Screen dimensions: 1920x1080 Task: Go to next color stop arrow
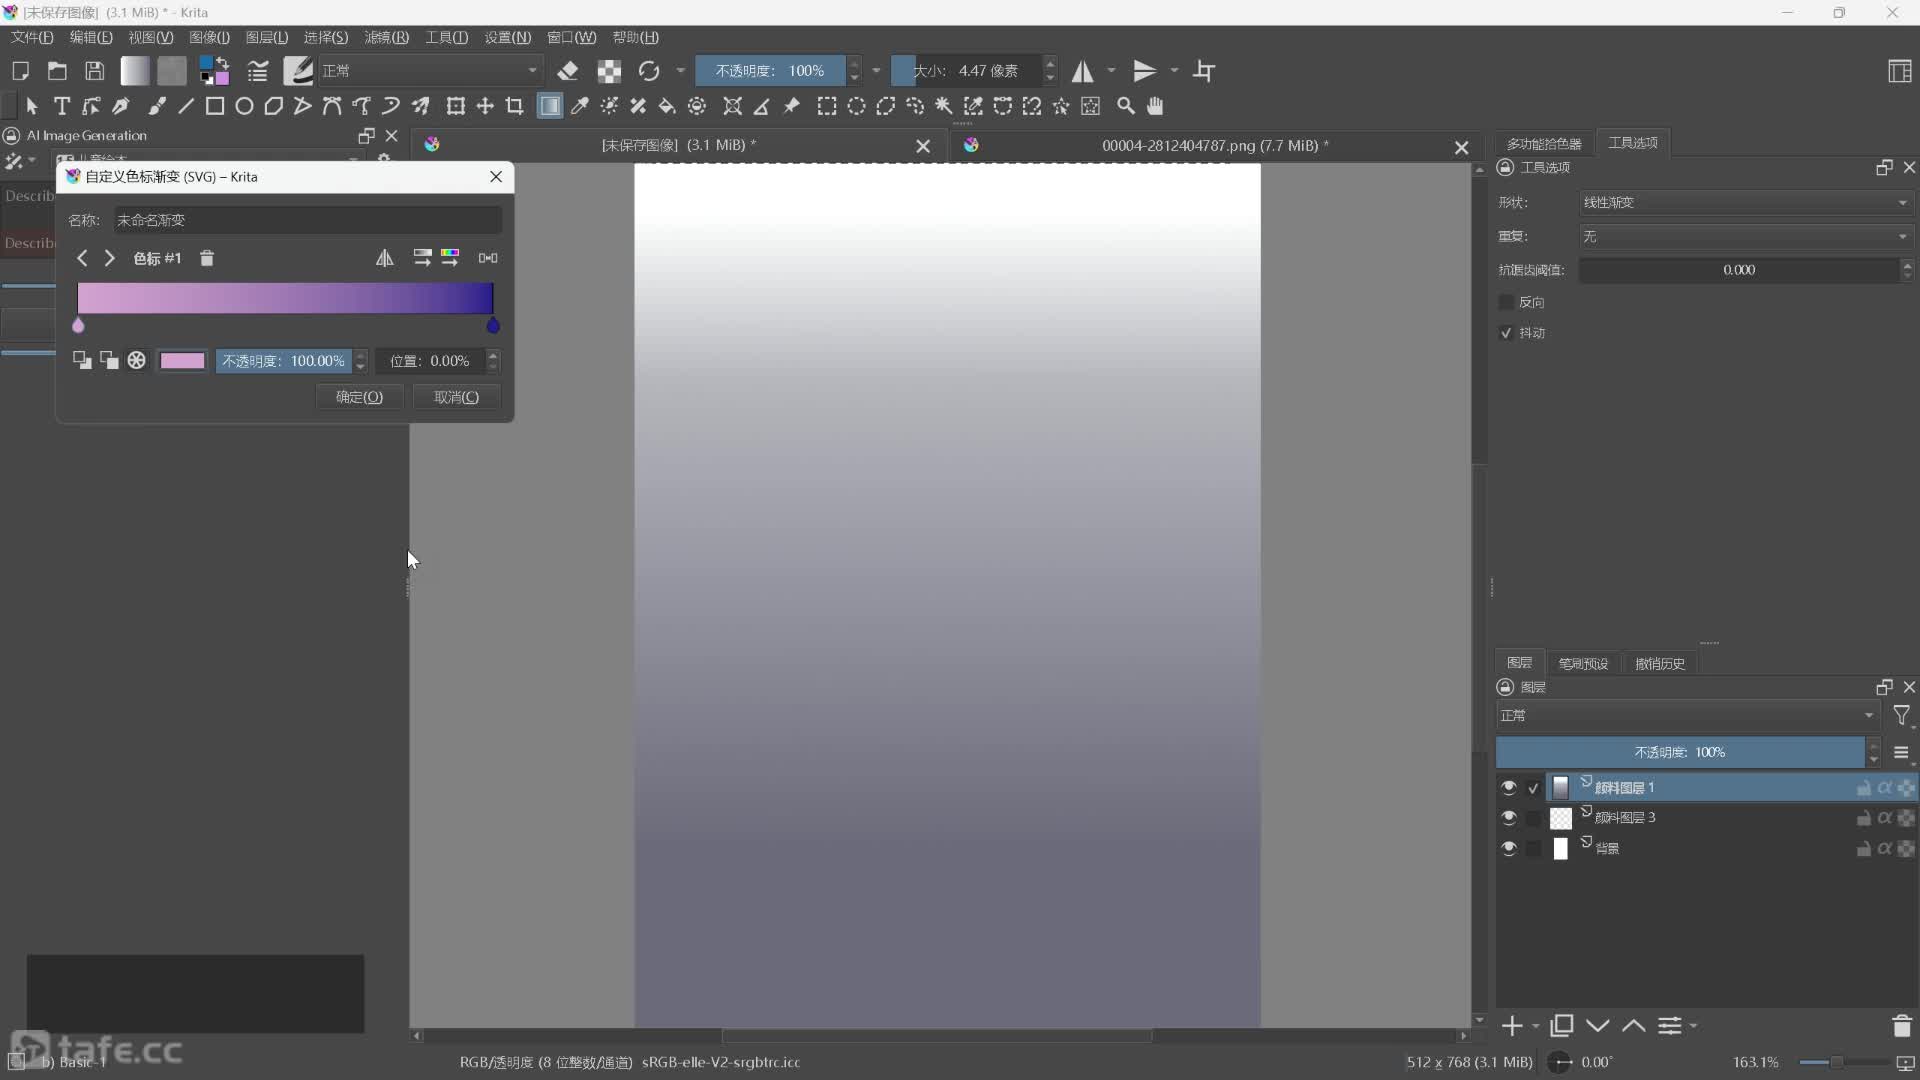coord(110,258)
